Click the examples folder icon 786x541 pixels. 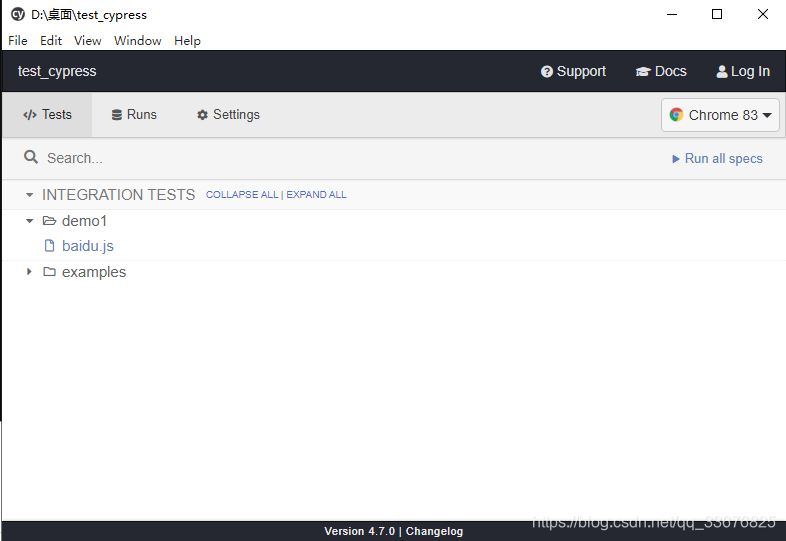[49, 272]
